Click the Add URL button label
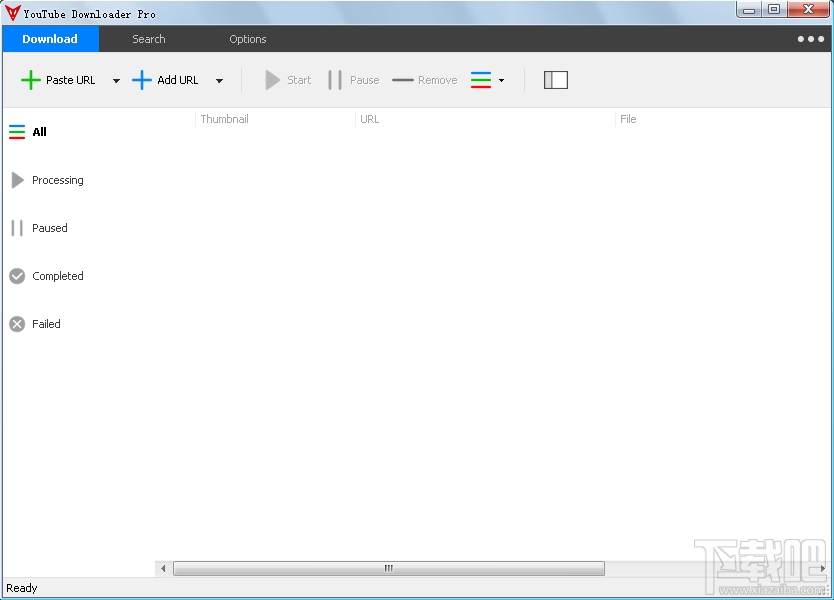The image size is (834, 600). pyautogui.click(x=178, y=80)
